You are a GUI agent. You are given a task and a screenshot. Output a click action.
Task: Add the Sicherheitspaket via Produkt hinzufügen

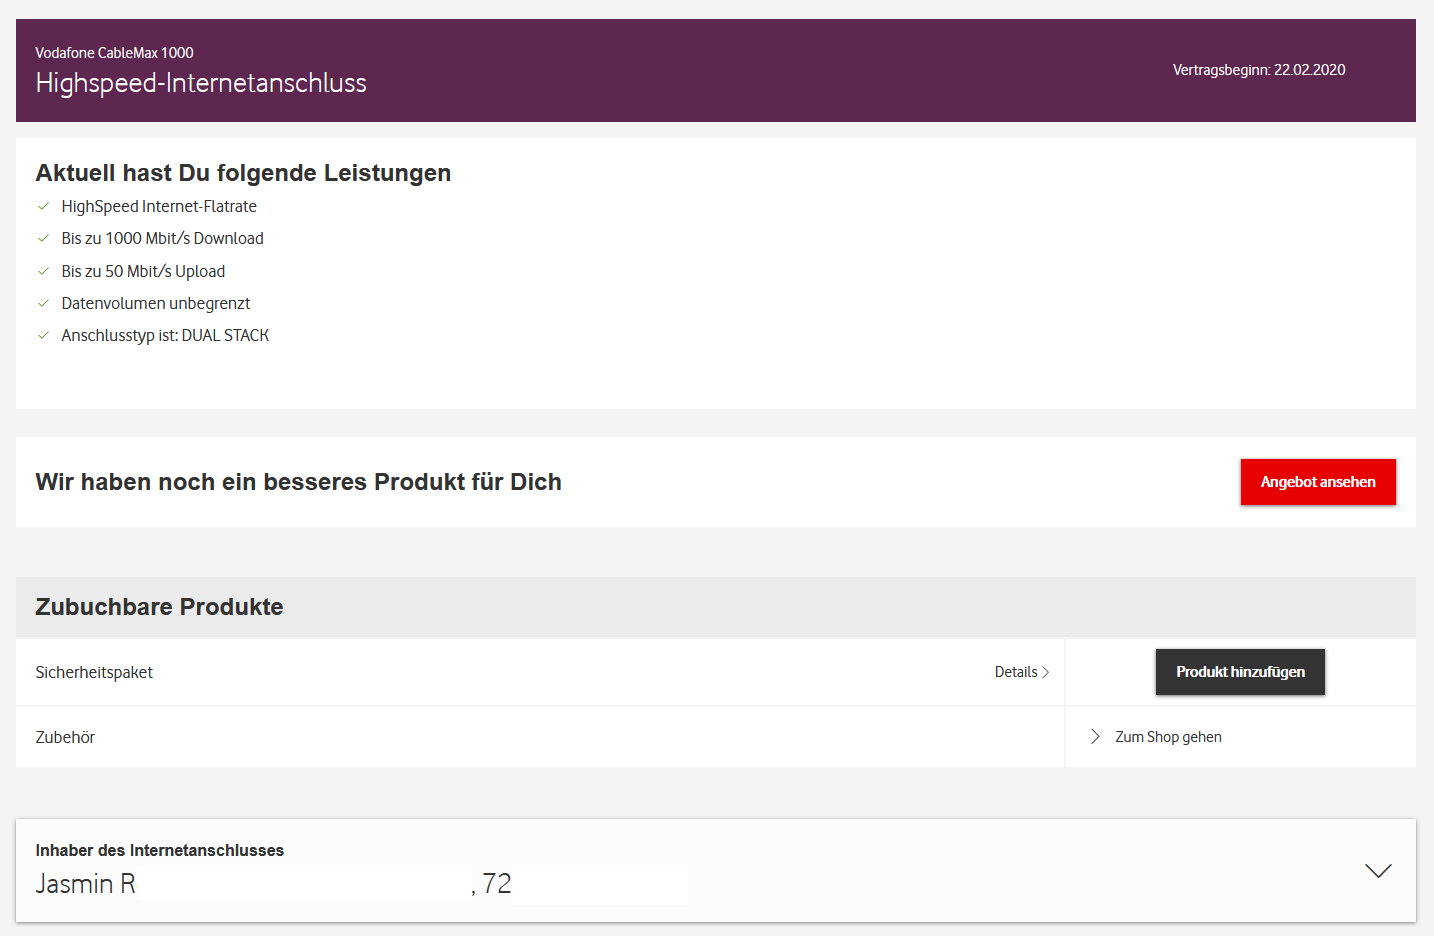click(x=1240, y=672)
